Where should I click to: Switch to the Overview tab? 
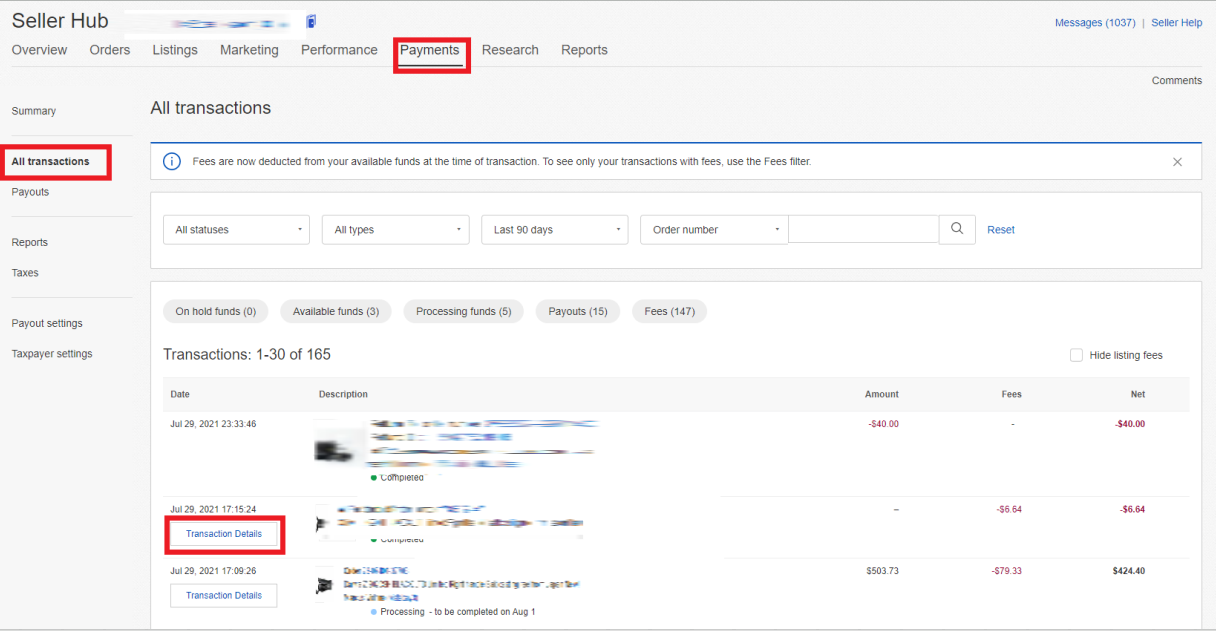pyautogui.click(x=39, y=50)
